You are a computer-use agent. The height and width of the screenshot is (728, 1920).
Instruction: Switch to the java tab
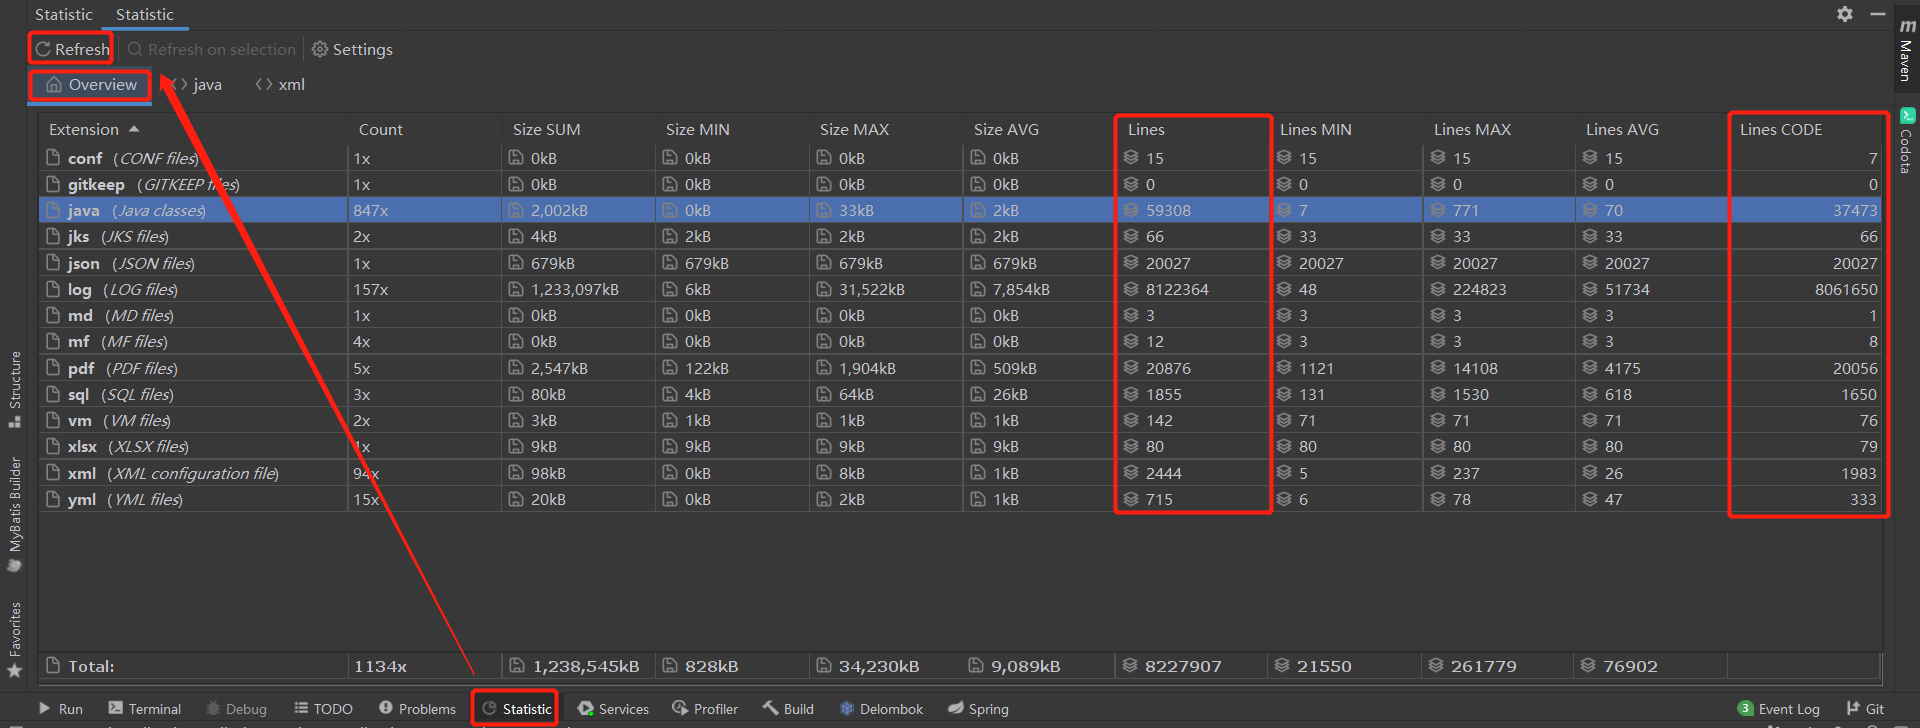(197, 85)
